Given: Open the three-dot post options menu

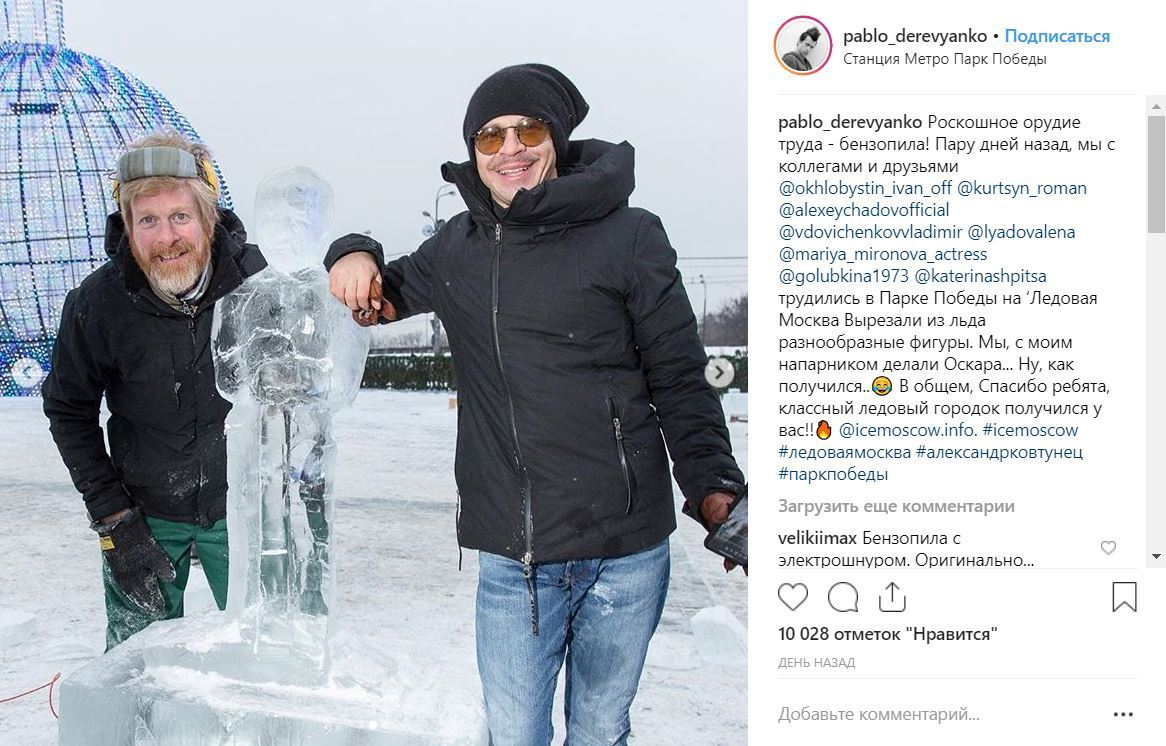Looking at the screenshot, I should point(1123,715).
